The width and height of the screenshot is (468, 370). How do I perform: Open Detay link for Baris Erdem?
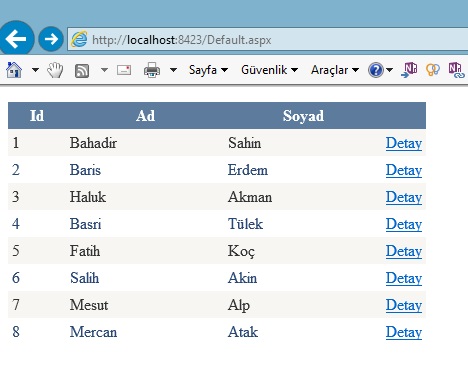[x=404, y=170]
